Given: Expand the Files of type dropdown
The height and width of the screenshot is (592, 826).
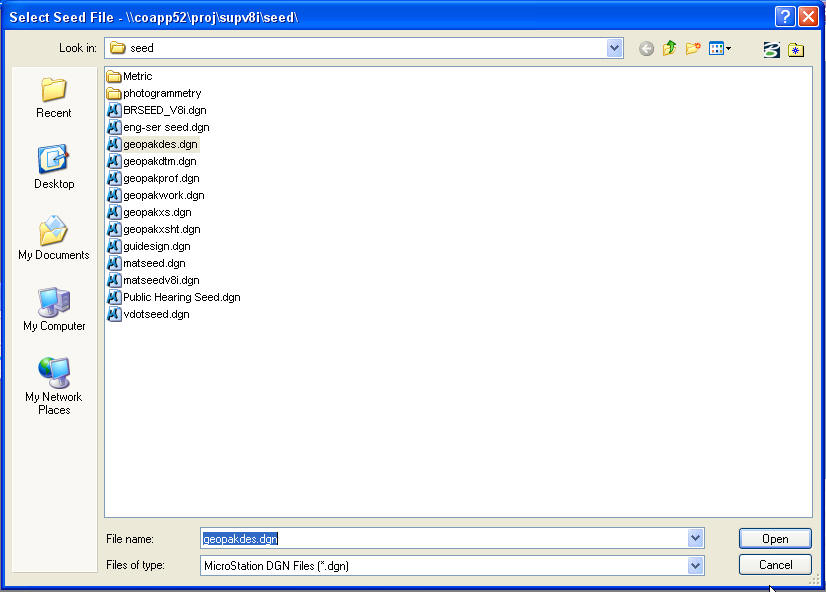Looking at the screenshot, I should coord(696,566).
